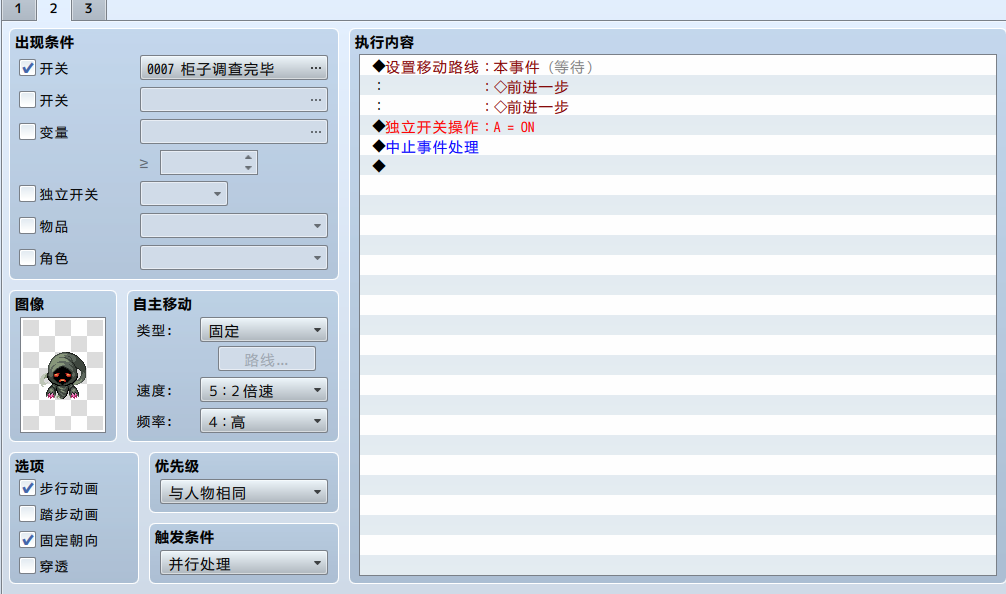Open the 角色 actor dropdown
Viewport: 1006px width, 594px height.
pos(234,258)
